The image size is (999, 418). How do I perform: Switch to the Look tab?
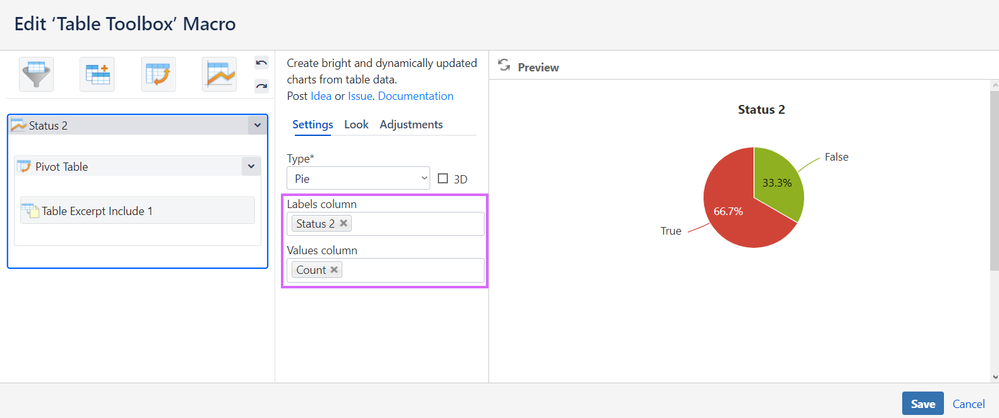356,124
